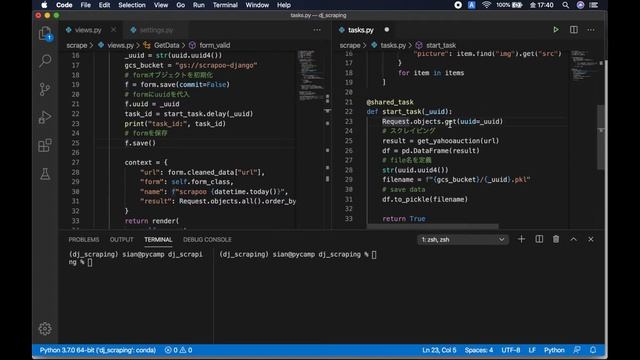Open the Run and Debug view
The width and height of the screenshot is (640, 360).
(x=45, y=117)
